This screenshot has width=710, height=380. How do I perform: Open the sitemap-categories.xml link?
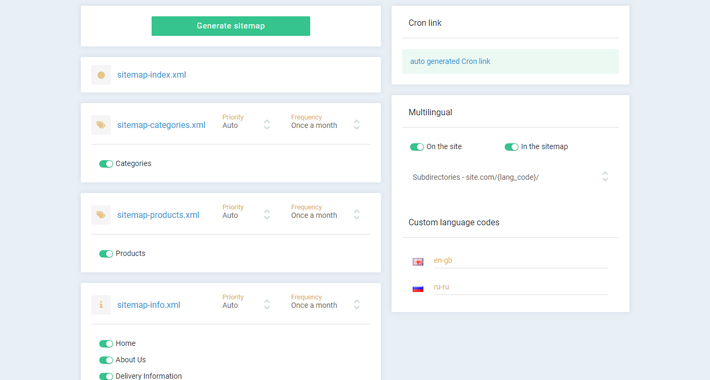pos(161,125)
